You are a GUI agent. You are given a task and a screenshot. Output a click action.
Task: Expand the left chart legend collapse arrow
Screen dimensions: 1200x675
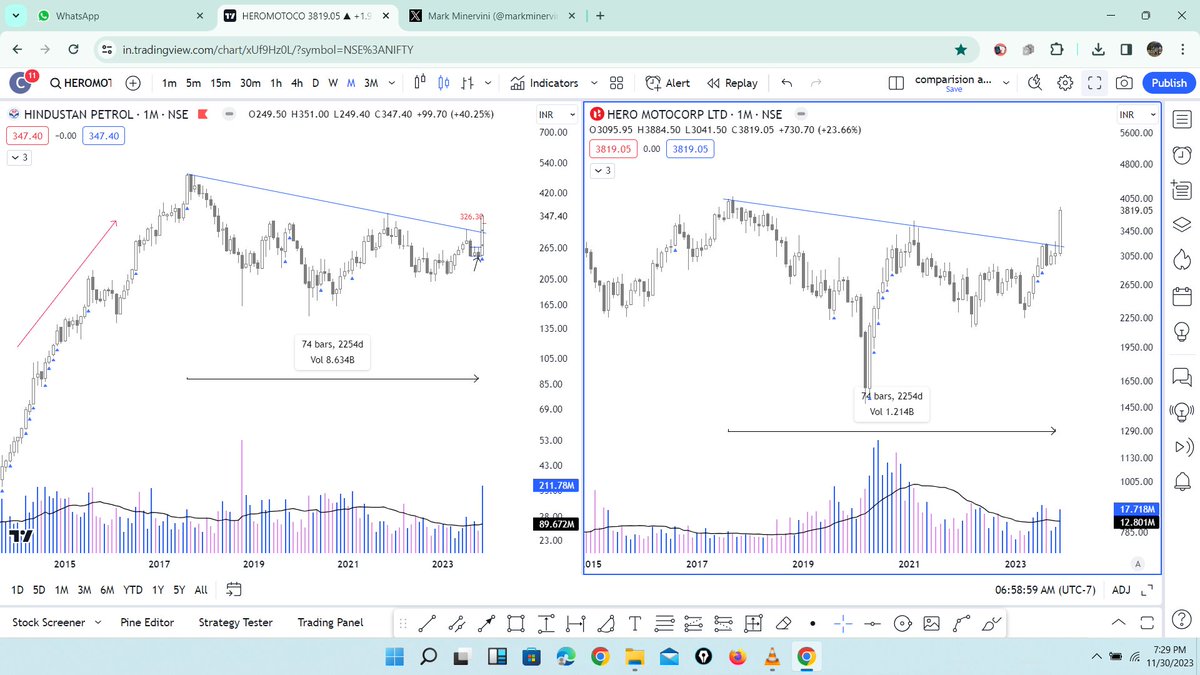coord(19,157)
